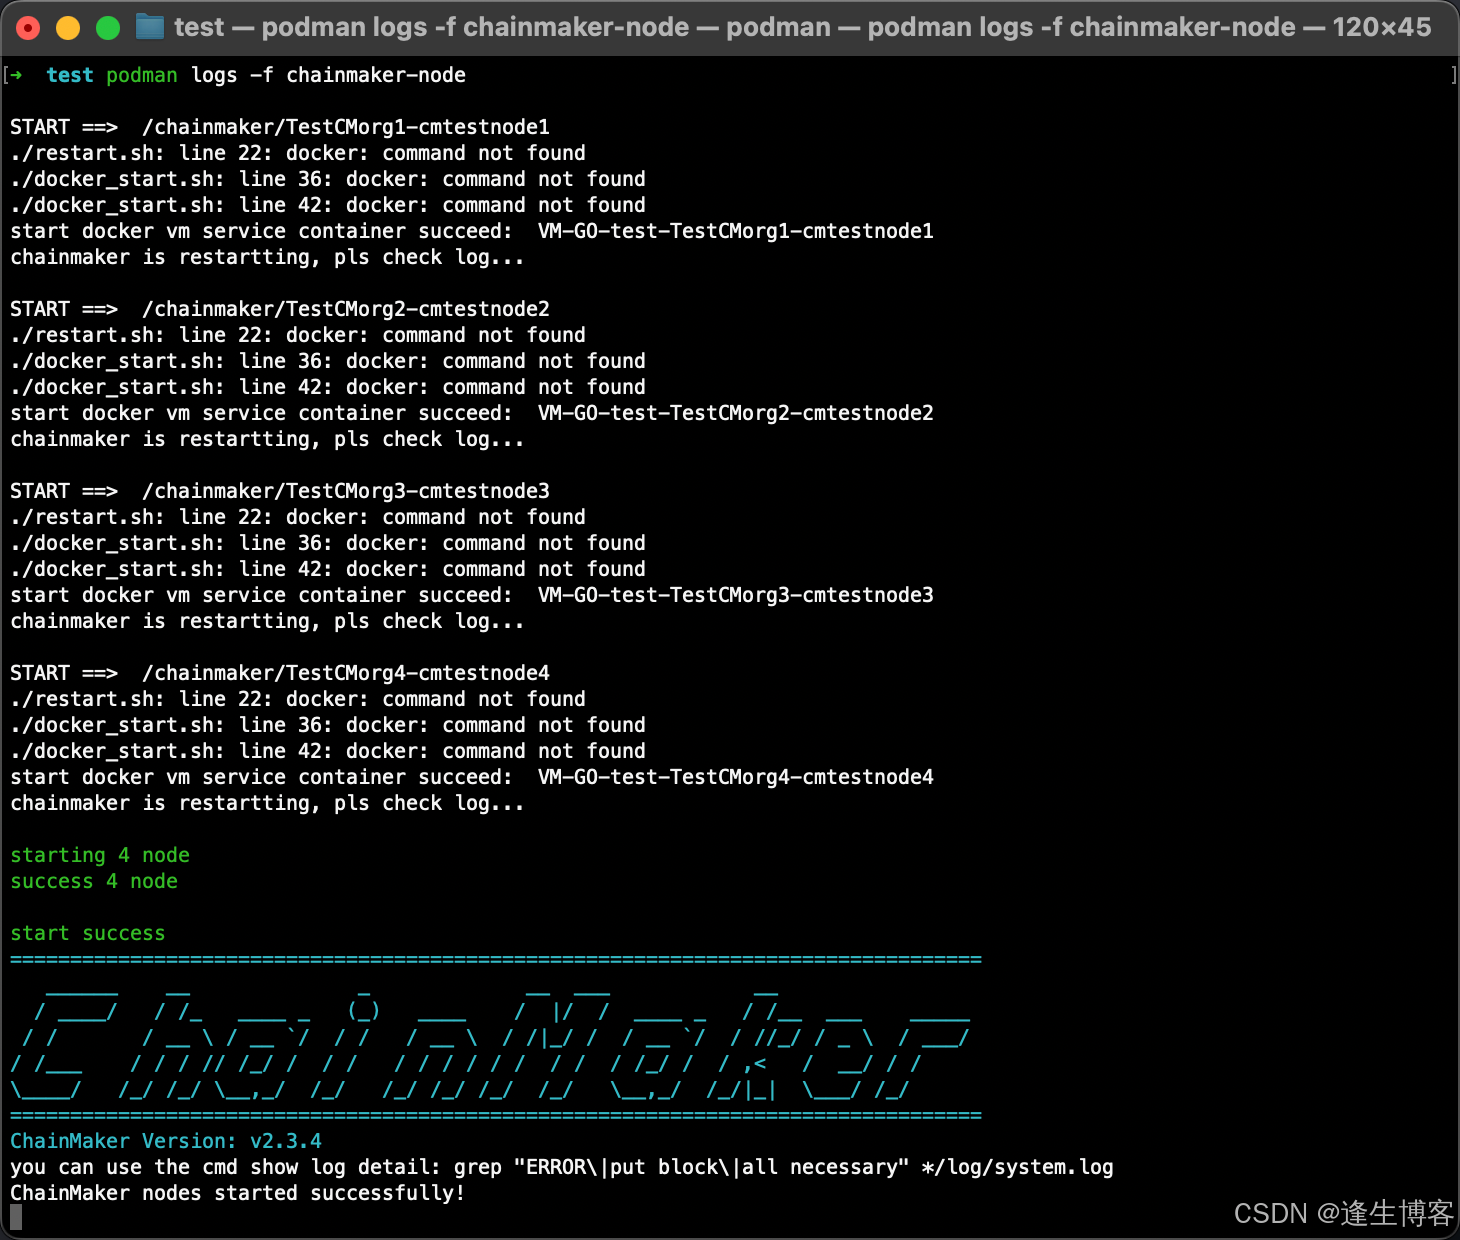Click the green 'success 4 node' line

[94, 881]
